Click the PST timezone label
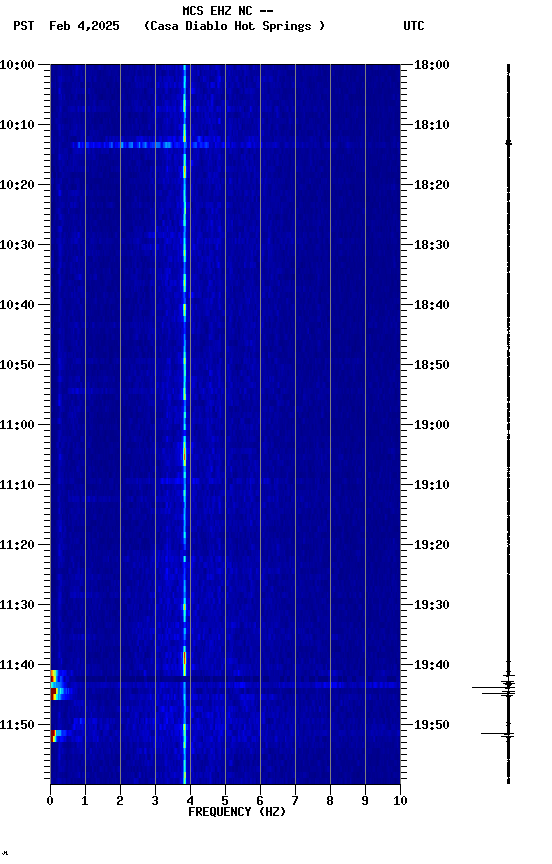 (24, 26)
